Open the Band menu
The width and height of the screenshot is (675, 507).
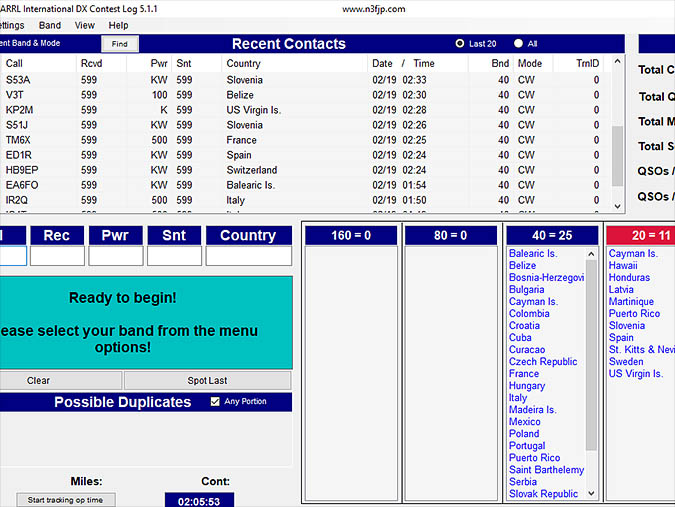coord(50,25)
